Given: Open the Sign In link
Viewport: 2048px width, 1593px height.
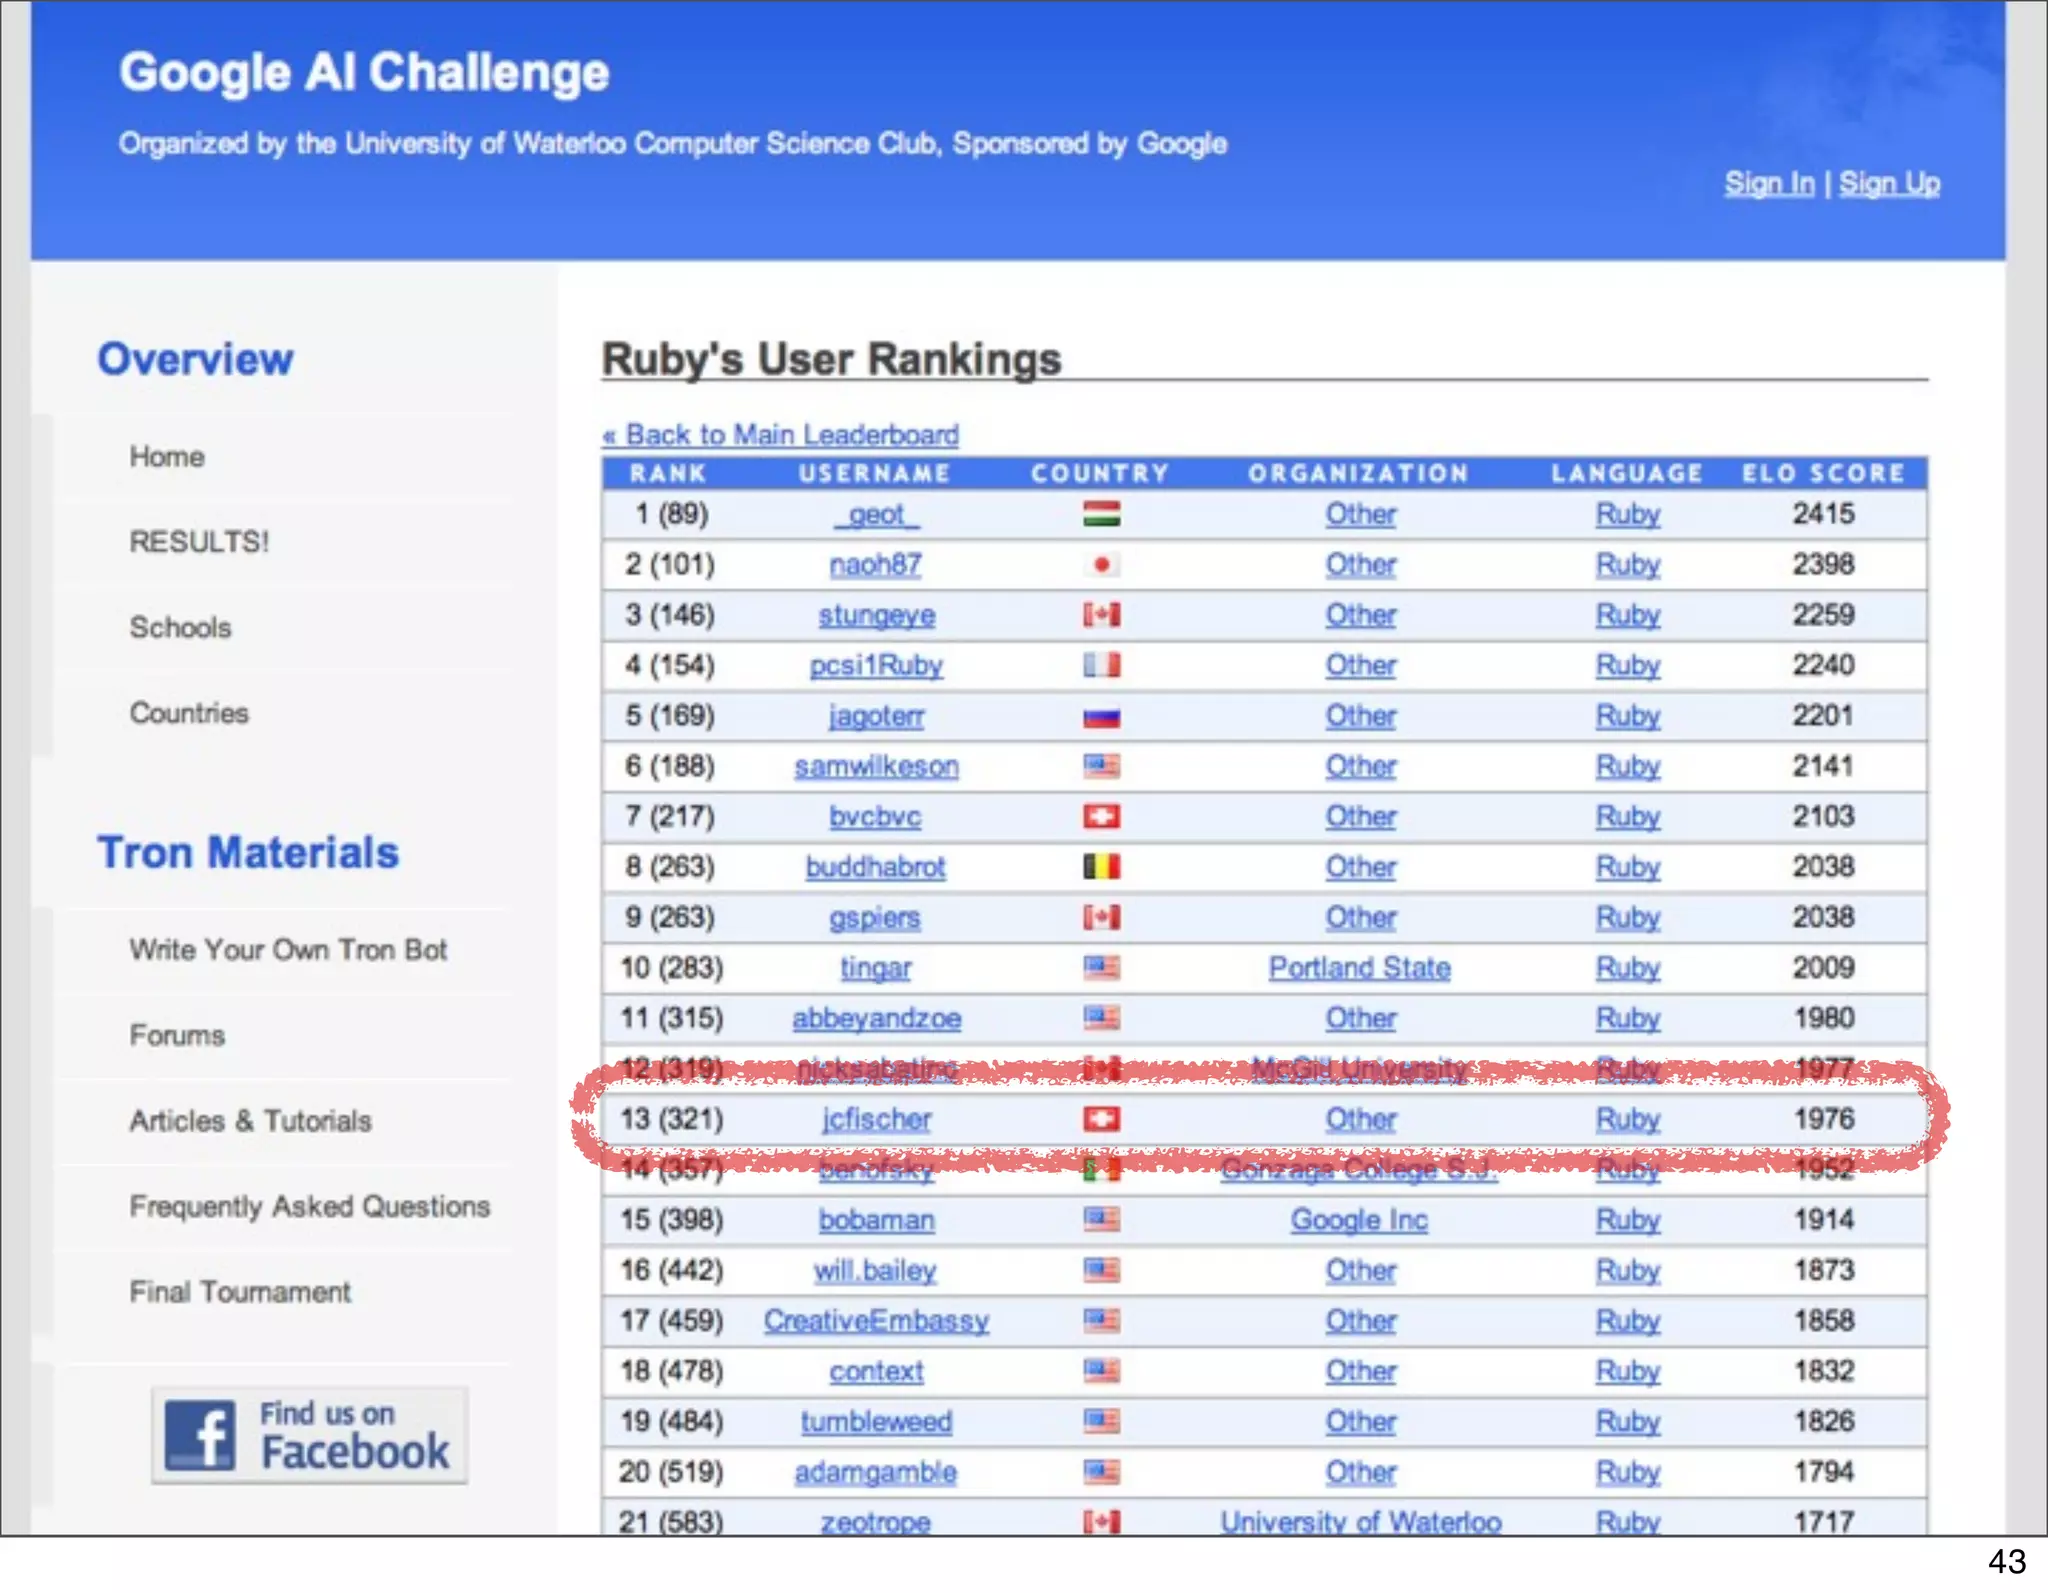Looking at the screenshot, I should pos(1768,184).
